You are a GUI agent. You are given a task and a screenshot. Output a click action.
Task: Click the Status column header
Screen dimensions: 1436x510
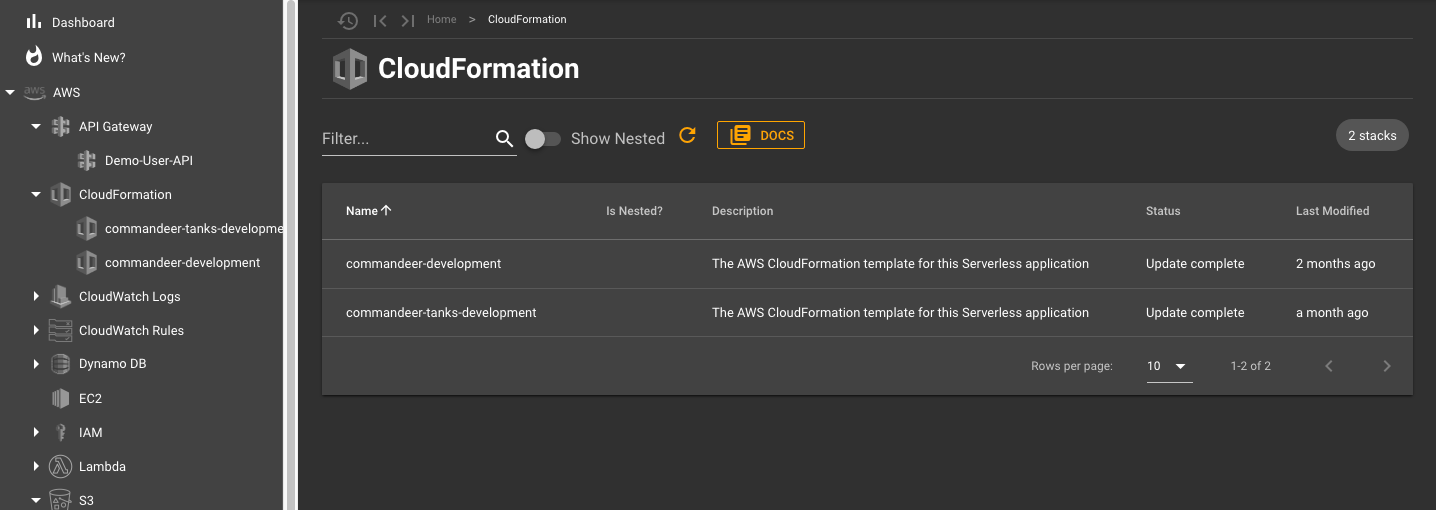[x=1163, y=211]
